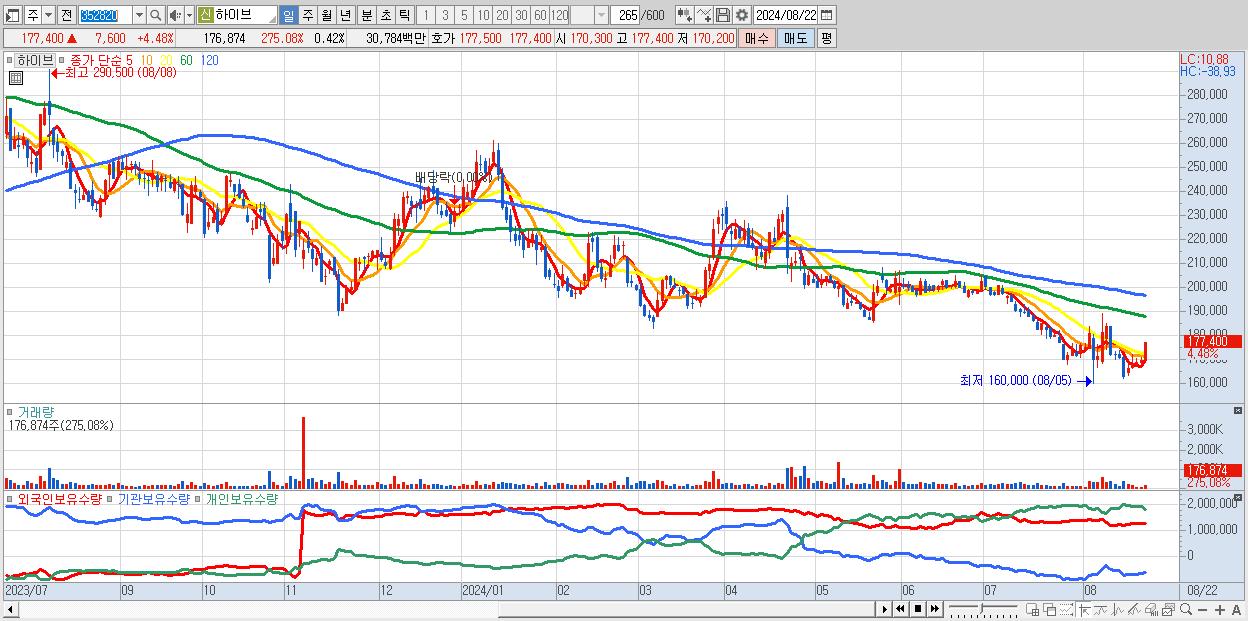Image resolution: width=1248 pixels, height=621 pixels.
Task: Select the 분 (minute) period toggle
Action: 366,15
